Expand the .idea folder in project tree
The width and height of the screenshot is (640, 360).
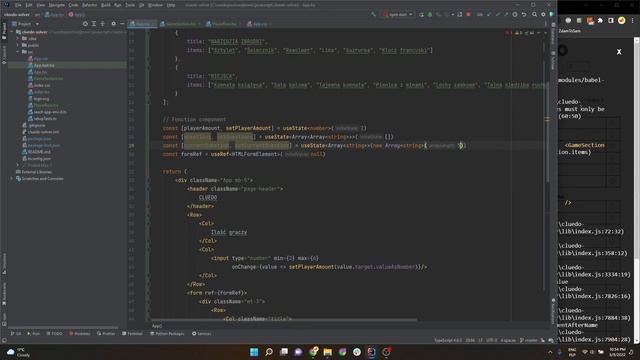click(x=18, y=38)
